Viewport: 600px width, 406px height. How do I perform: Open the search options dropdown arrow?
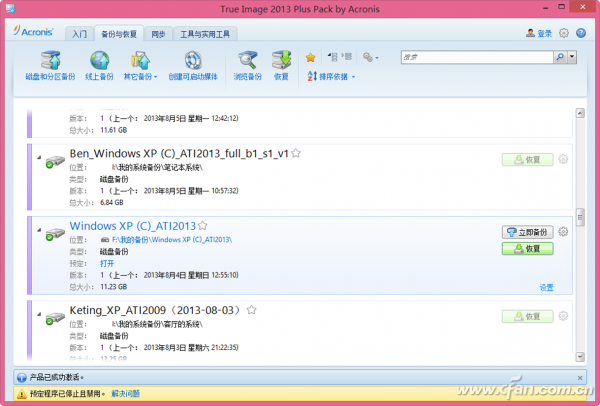tap(572, 57)
